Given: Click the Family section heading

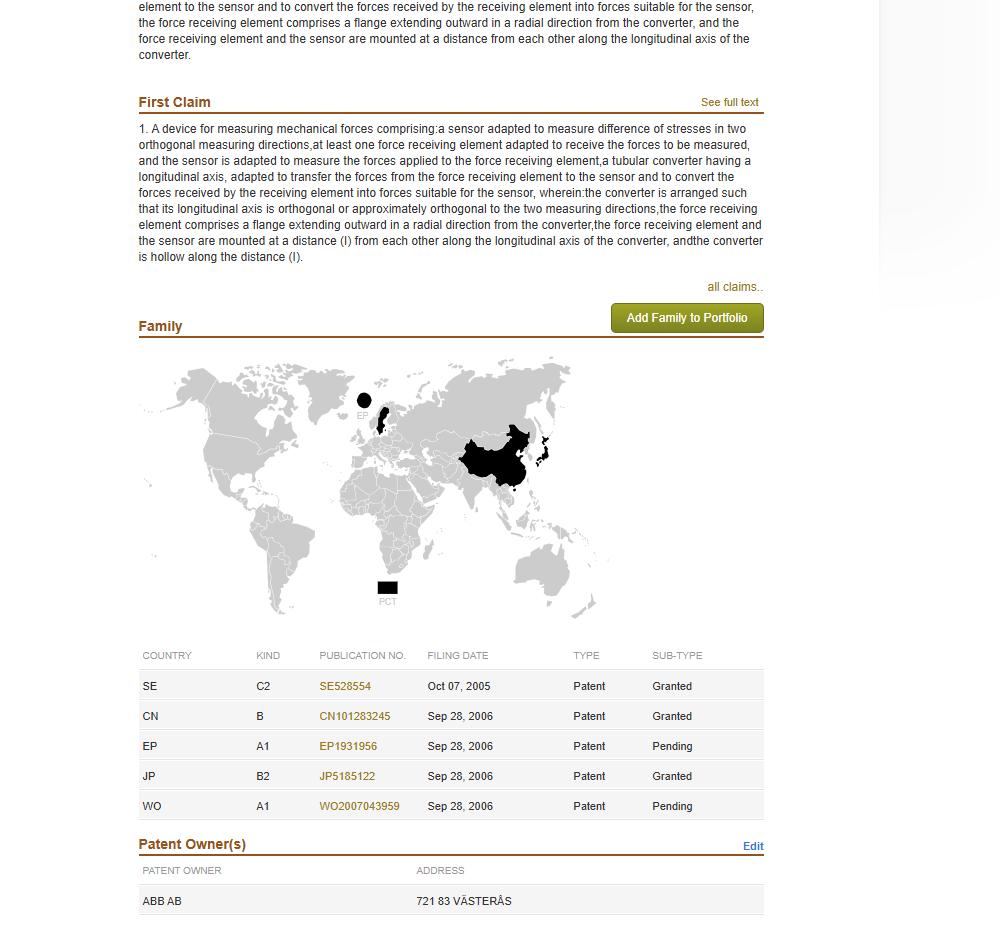Looking at the screenshot, I should (160, 326).
